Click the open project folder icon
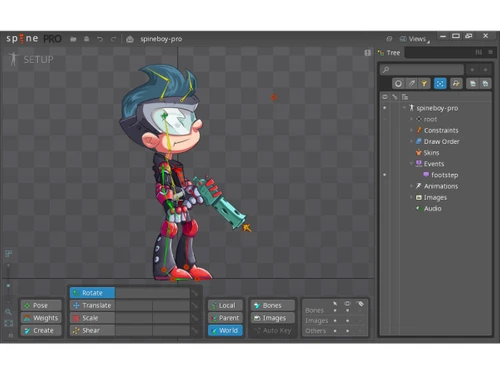 tap(73, 39)
